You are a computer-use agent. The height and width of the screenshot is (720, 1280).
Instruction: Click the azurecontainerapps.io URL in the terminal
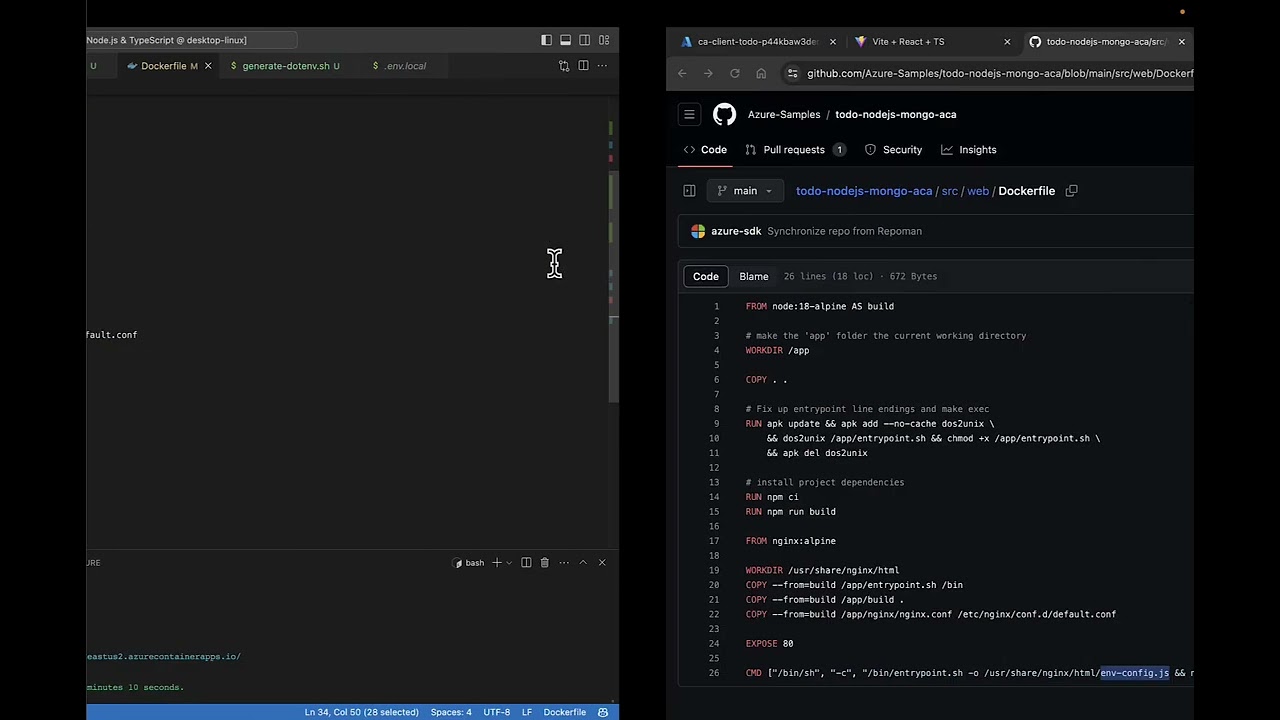[163, 657]
